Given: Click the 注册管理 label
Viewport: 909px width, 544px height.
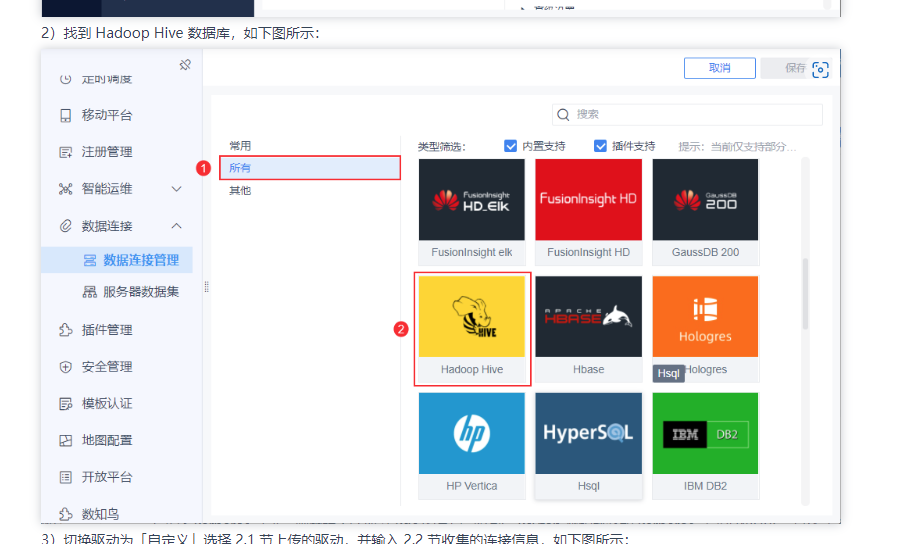Looking at the screenshot, I should click(x=107, y=153).
